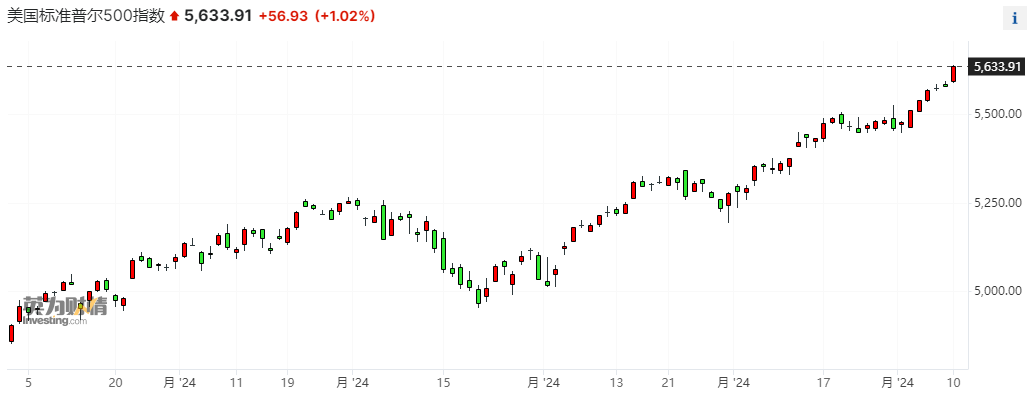The height and width of the screenshot is (397, 1033).
Task: Select the 美国标准普尔500指数 title
Action: click(86, 16)
